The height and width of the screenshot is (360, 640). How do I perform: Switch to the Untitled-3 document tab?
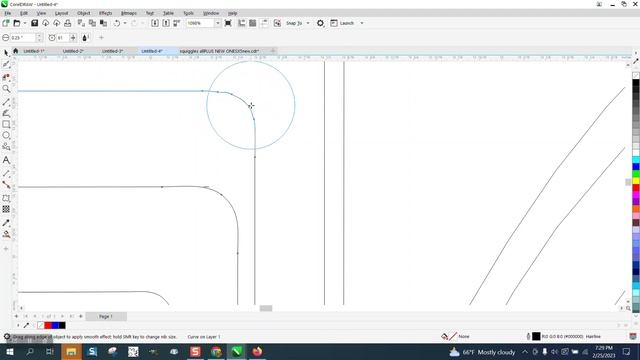(112, 51)
